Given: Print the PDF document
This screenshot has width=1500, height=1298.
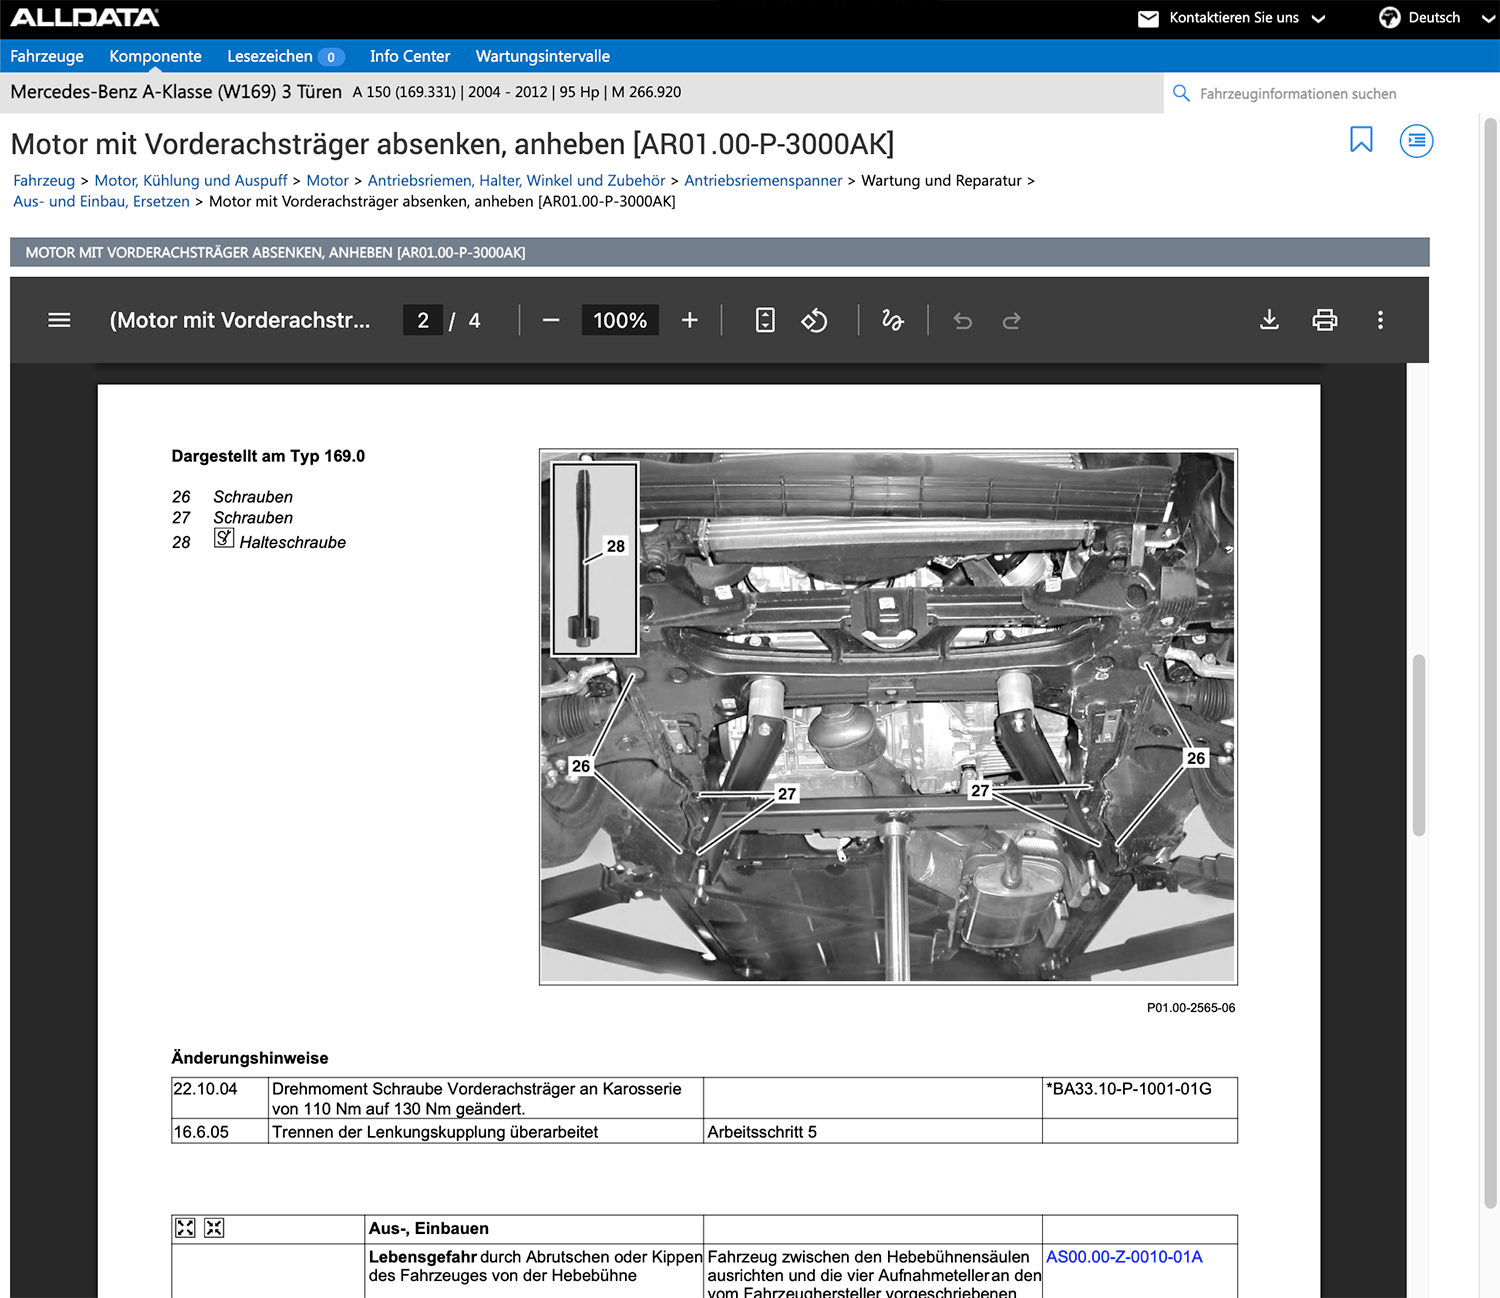Looking at the screenshot, I should 1324,320.
